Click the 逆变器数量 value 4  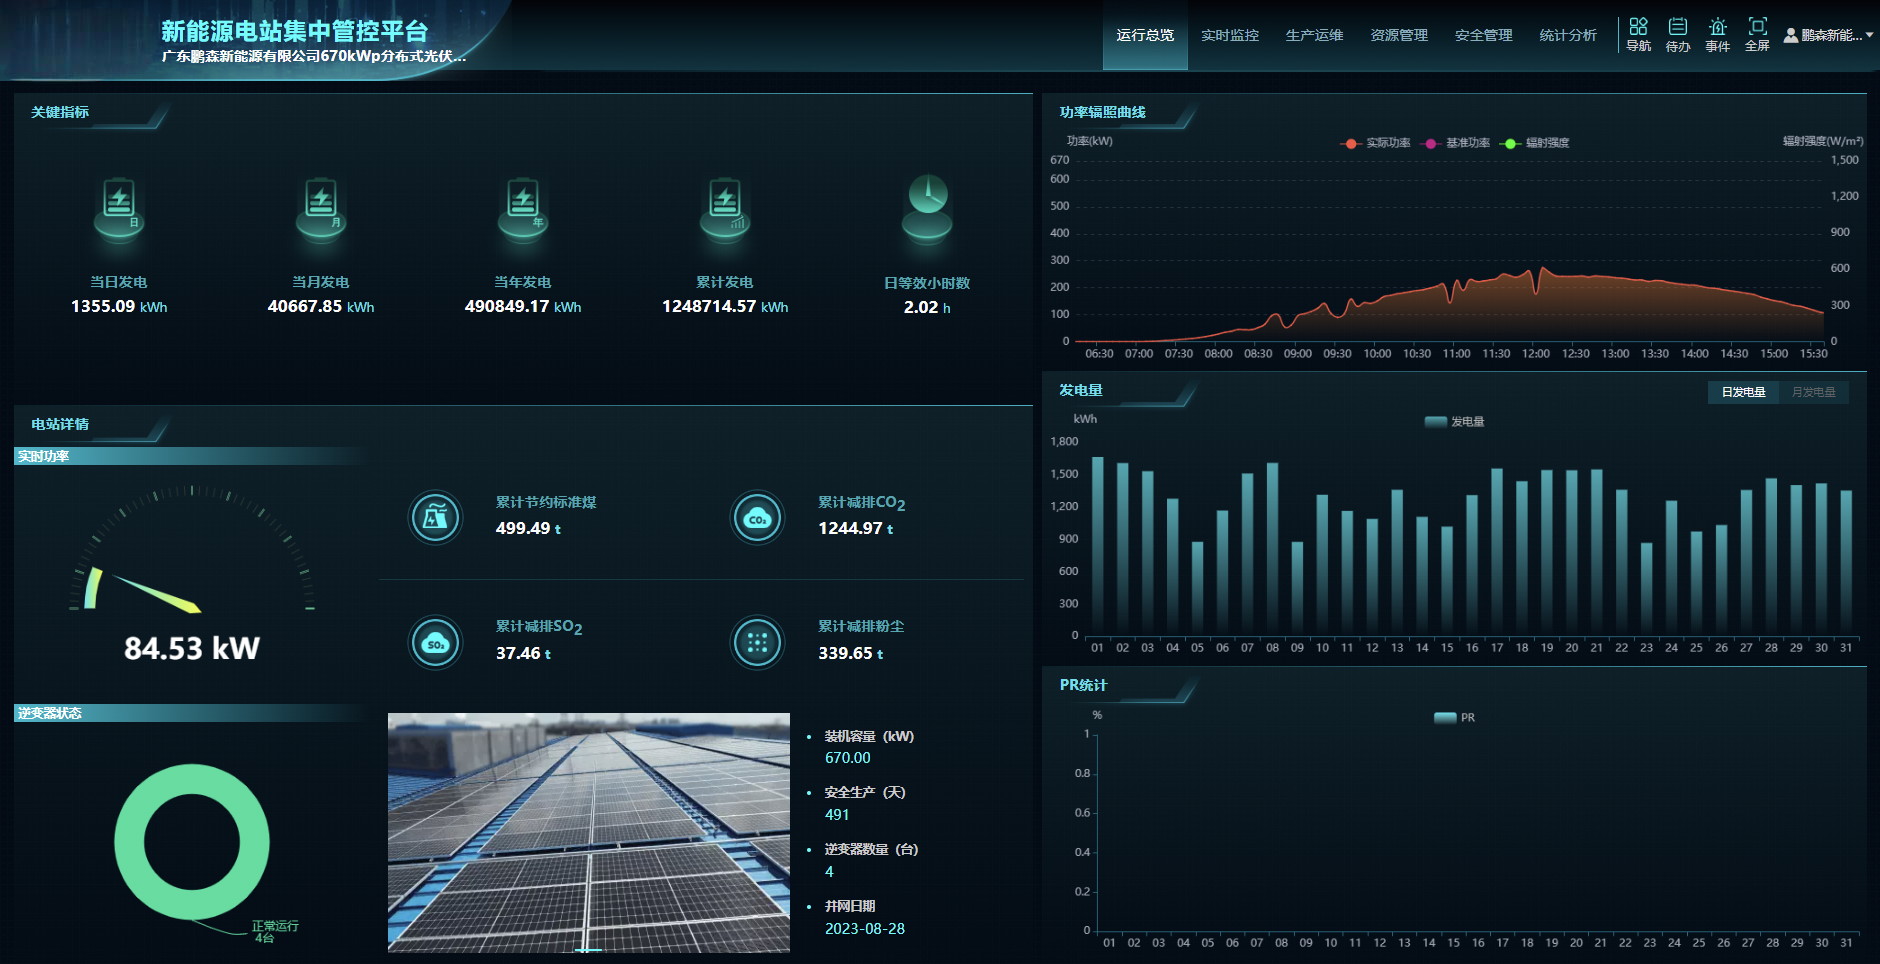click(829, 872)
